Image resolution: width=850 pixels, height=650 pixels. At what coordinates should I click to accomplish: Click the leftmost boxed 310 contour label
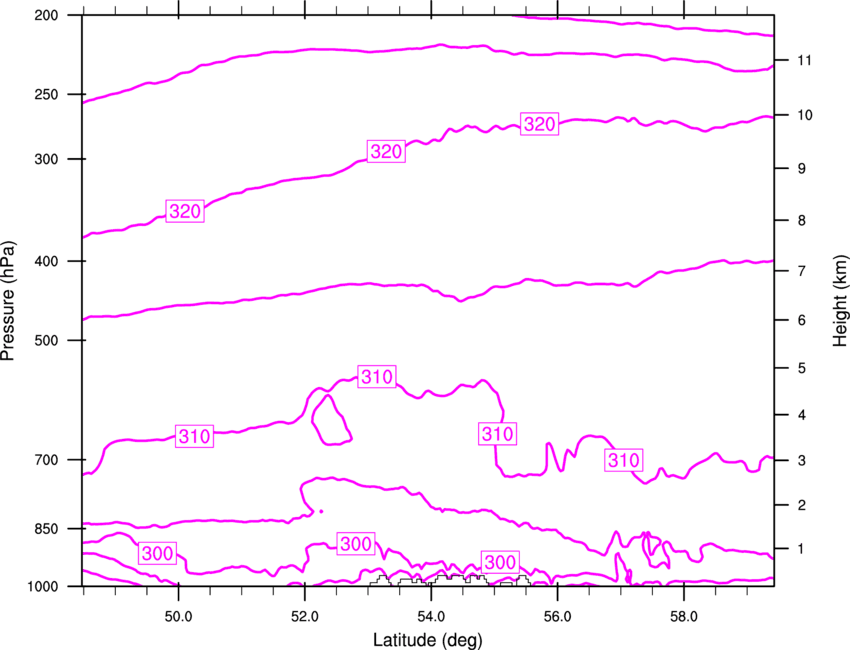pyautogui.click(x=195, y=436)
